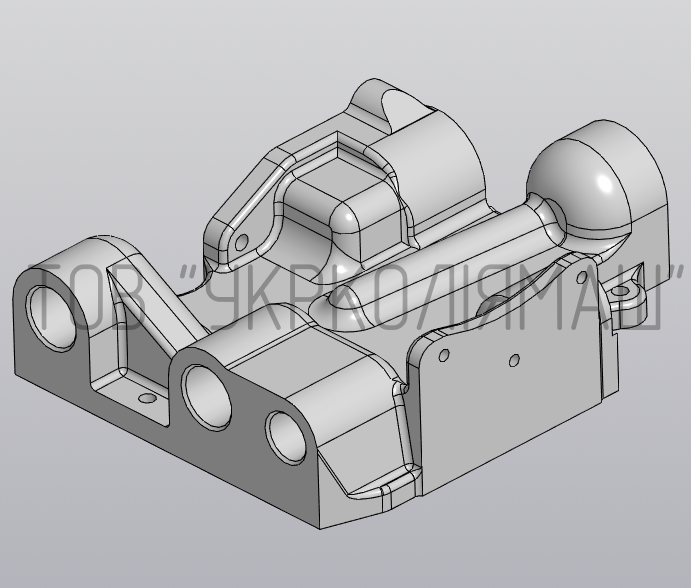Viewport: 691px width, 588px height.
Task: Click the right small hole on right side plate
Action: click(x=513, y=360)
